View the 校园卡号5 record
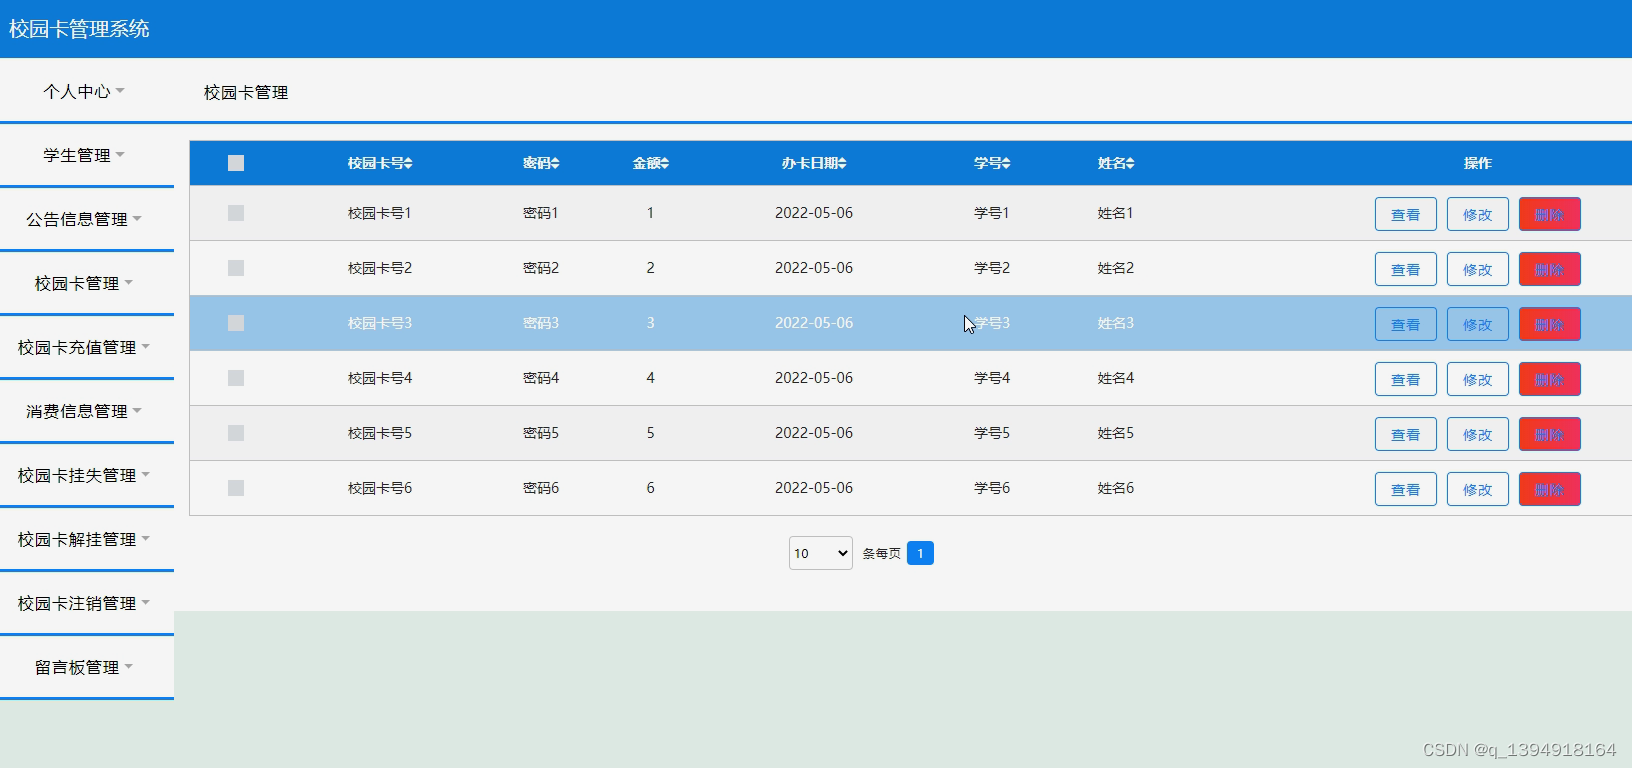This screenshot has width=1632, height=768. 1405,434
